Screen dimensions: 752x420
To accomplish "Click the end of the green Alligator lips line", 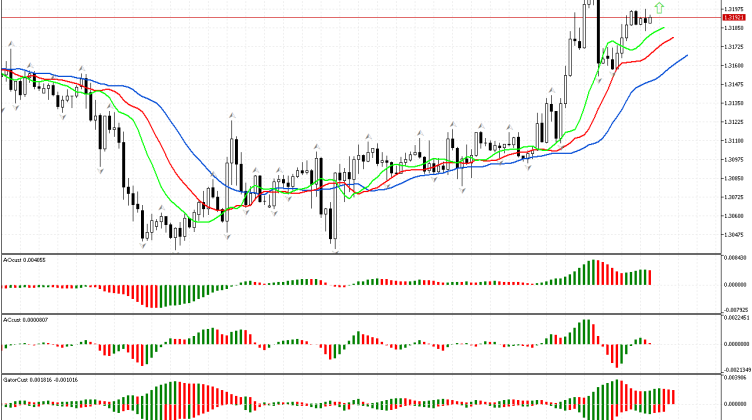I will (x=664, y=29).
